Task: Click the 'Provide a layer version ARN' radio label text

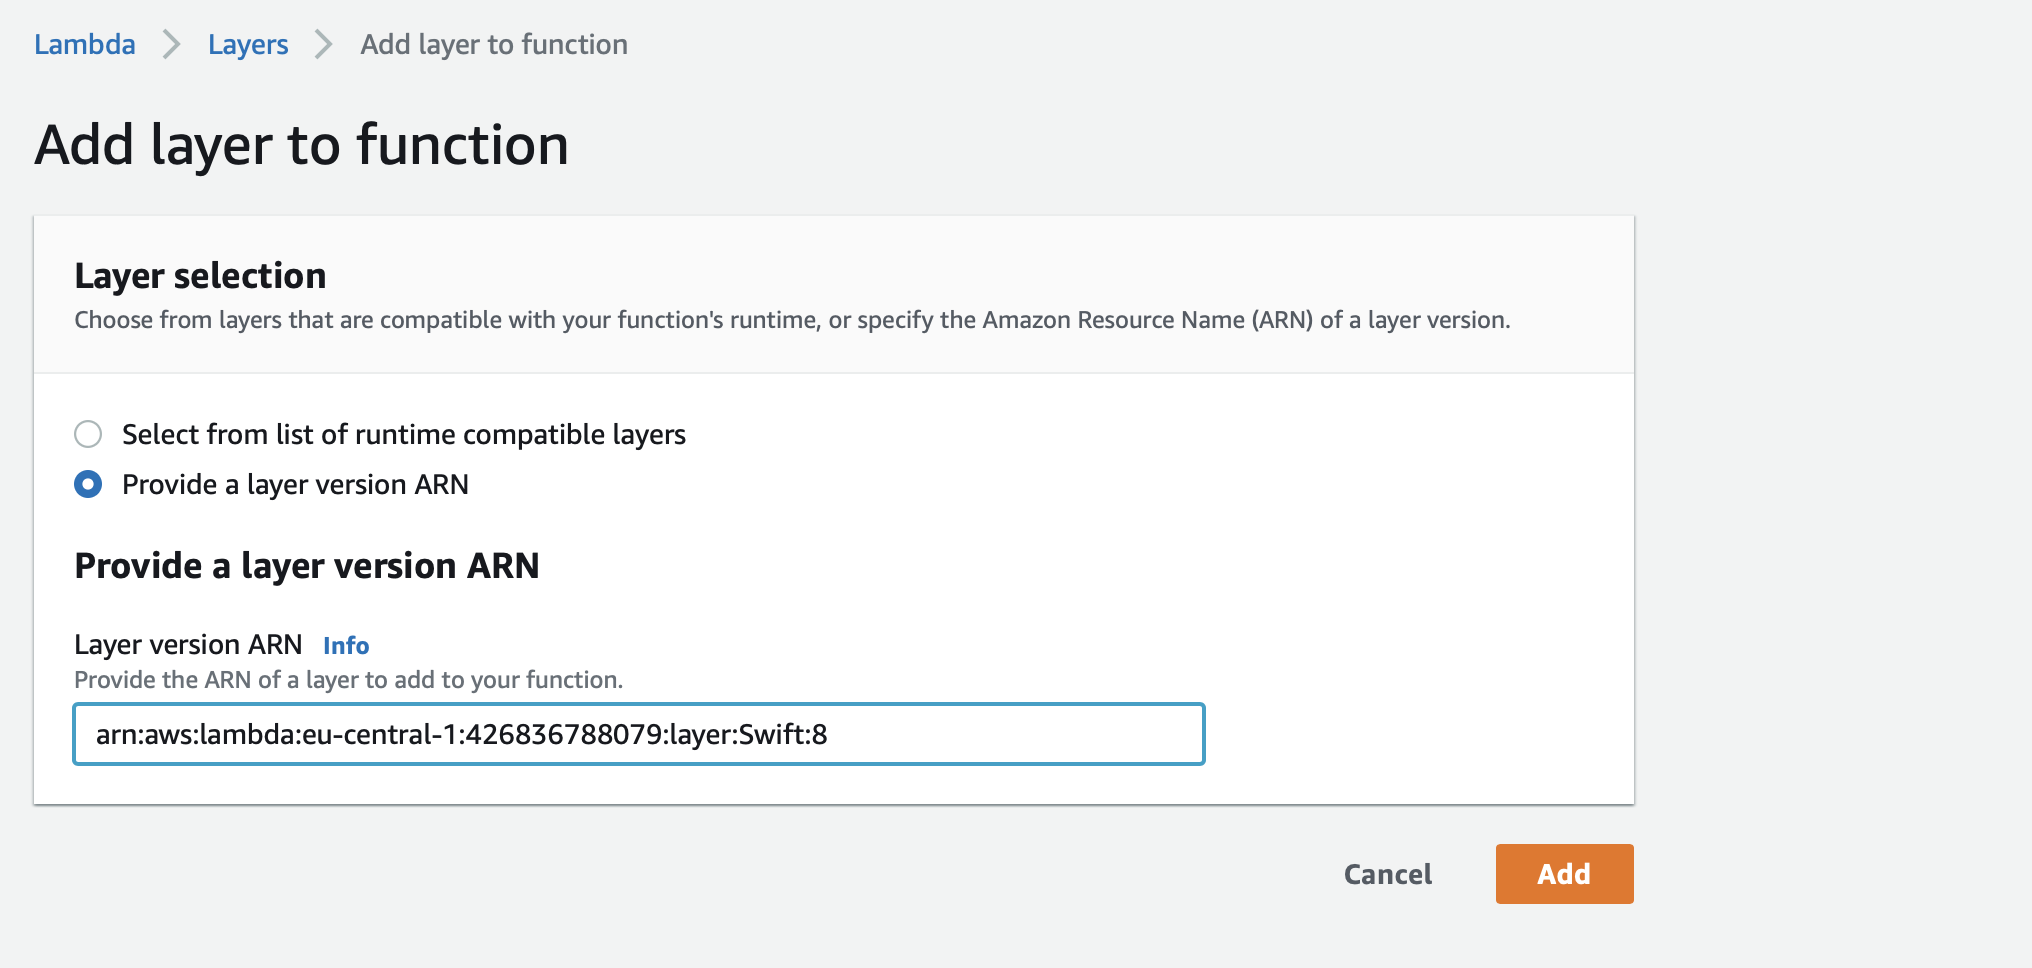Action: pyautogui.click(x=295, y=485)
